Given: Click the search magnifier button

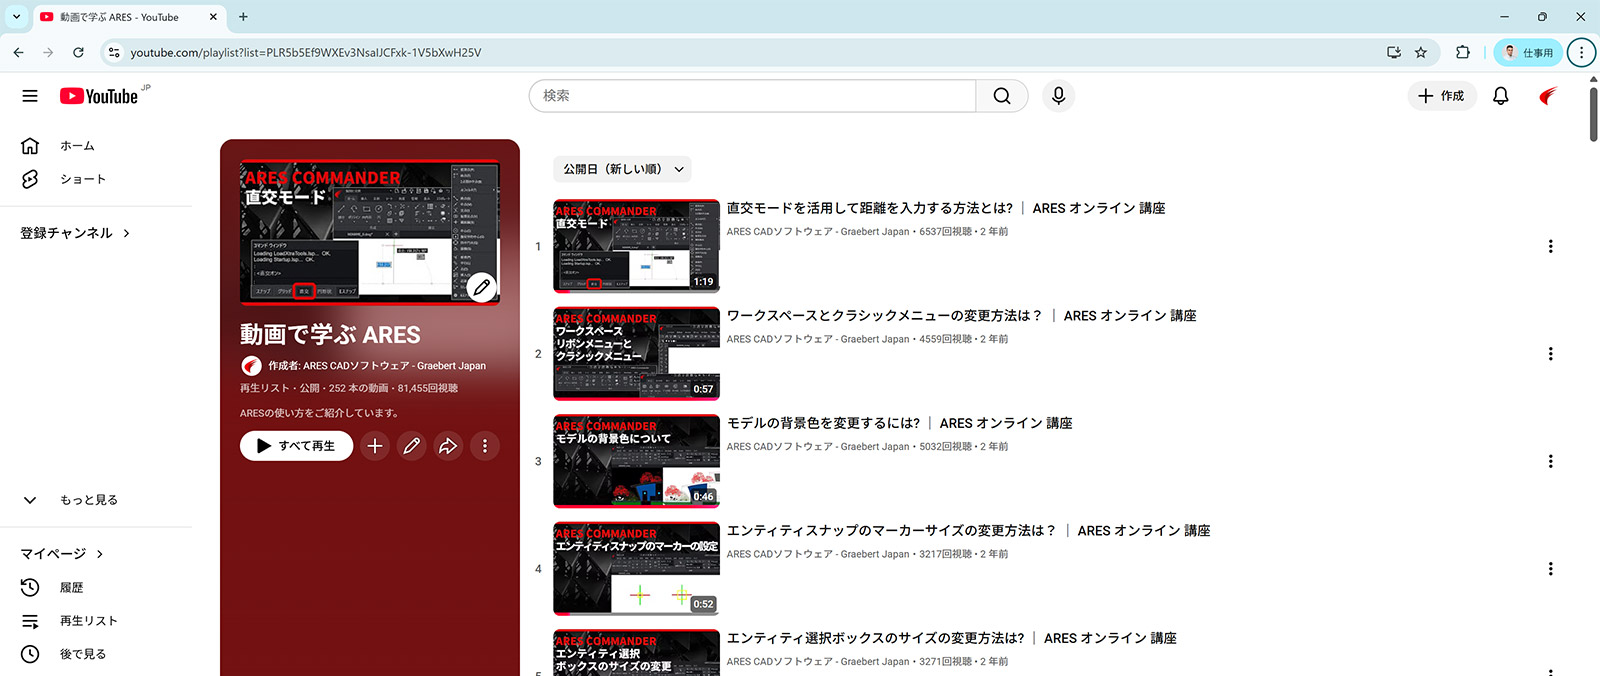Looking at the screenshot, I should point(1002,96).
